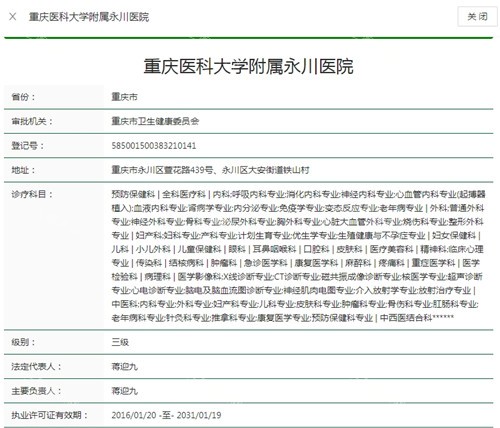Click the 地址 label
This screenshot has height=428, width=500.
click(23, 170)
